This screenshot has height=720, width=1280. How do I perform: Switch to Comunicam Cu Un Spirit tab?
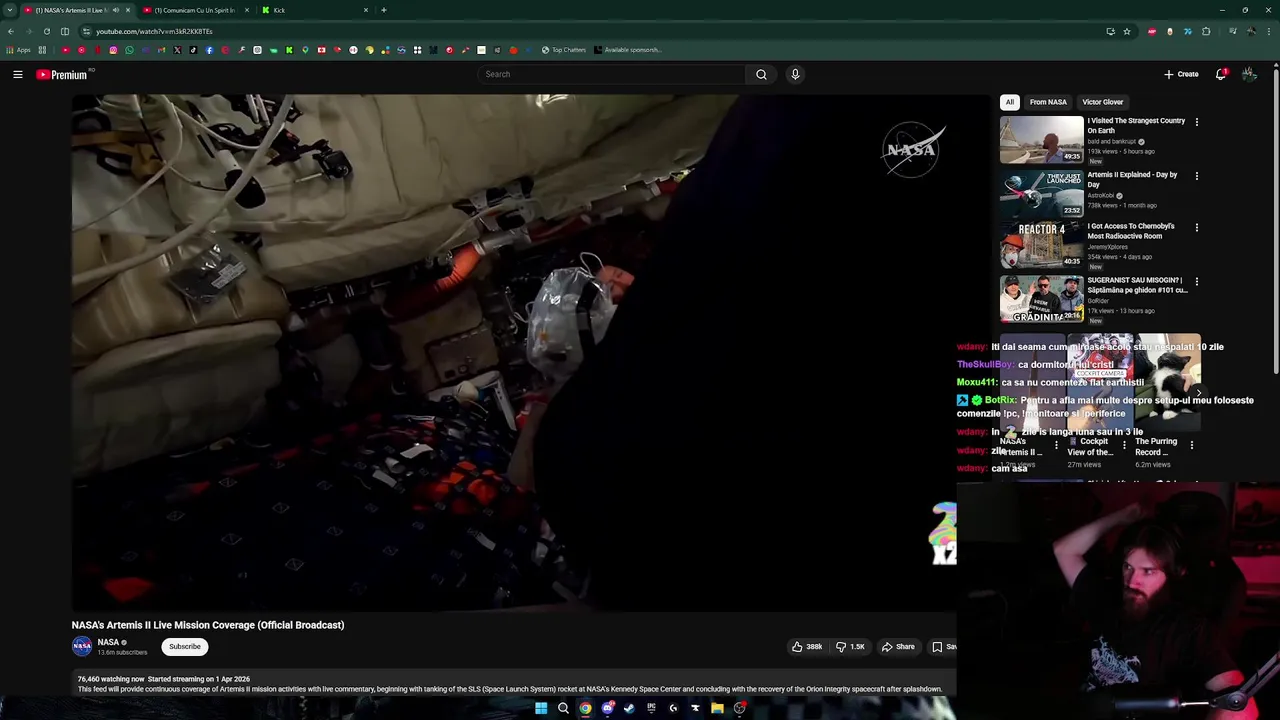[196, 10]
